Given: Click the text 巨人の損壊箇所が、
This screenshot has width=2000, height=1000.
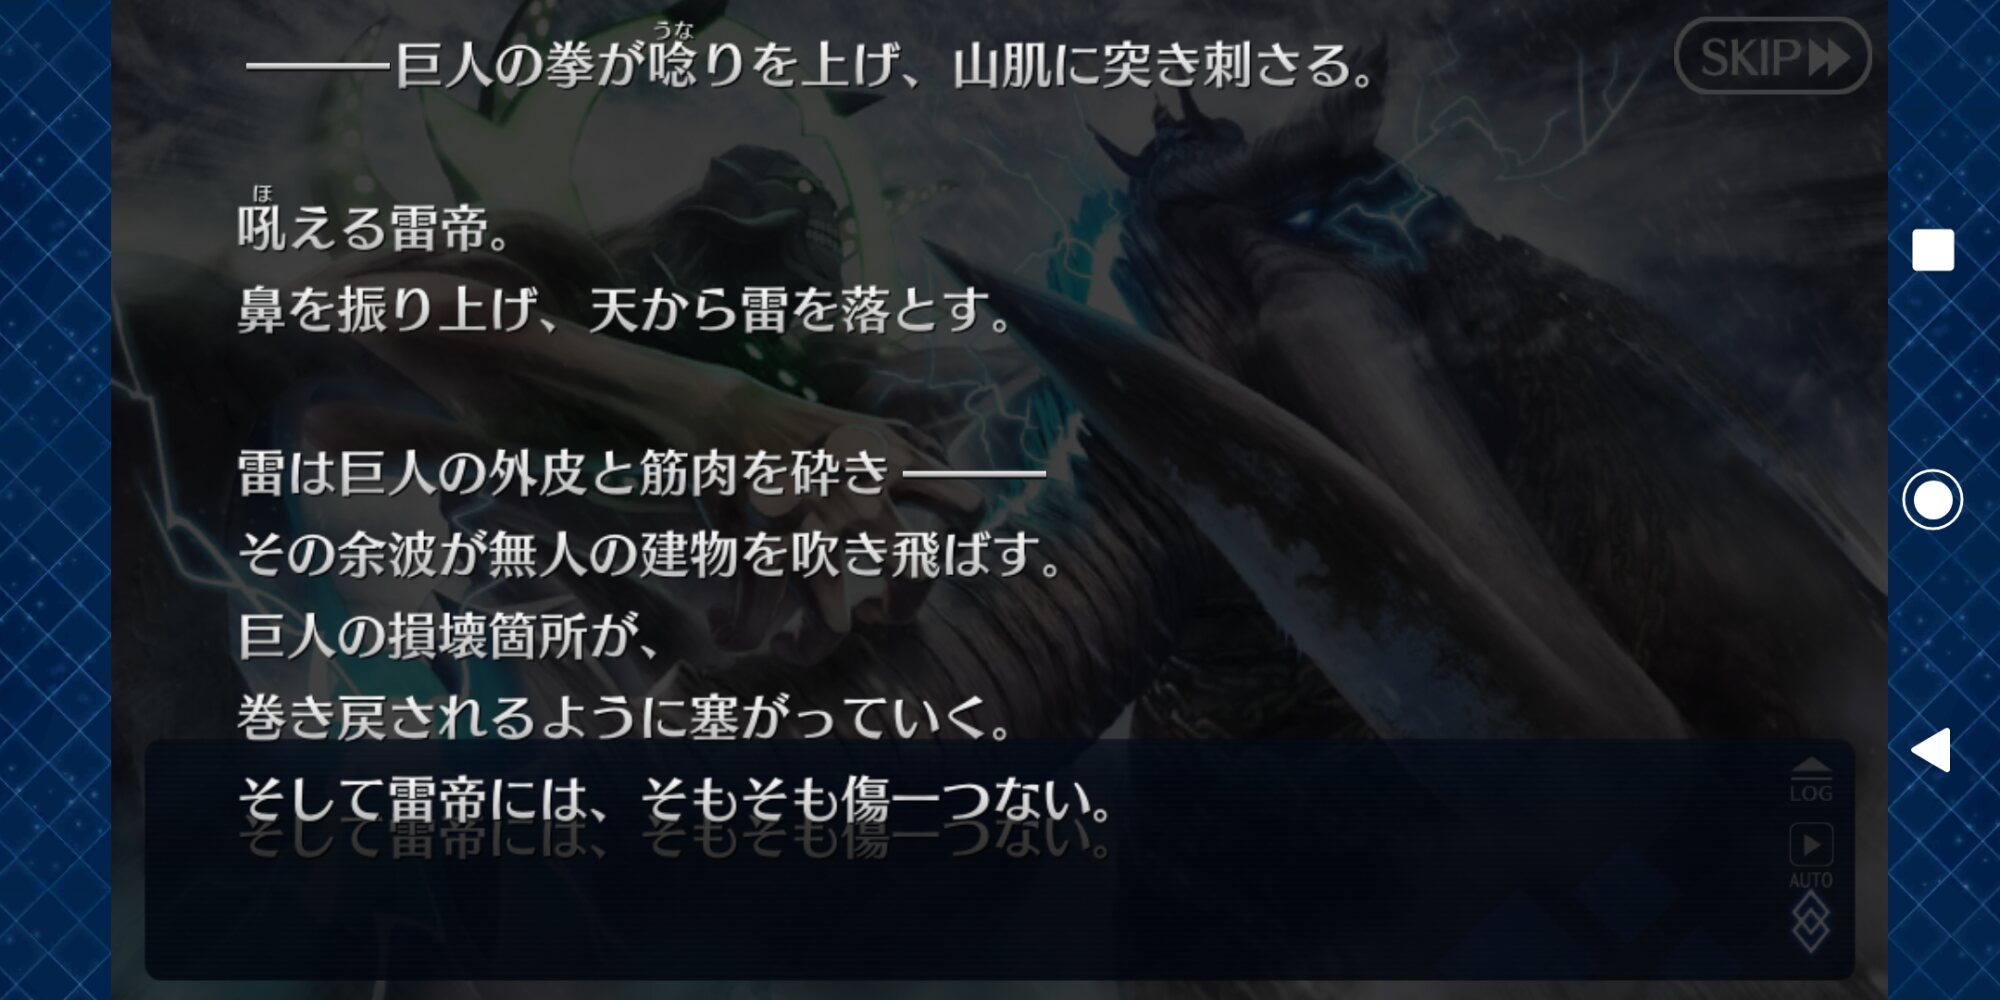Looking at the screenshot, I should pos(450,637).
